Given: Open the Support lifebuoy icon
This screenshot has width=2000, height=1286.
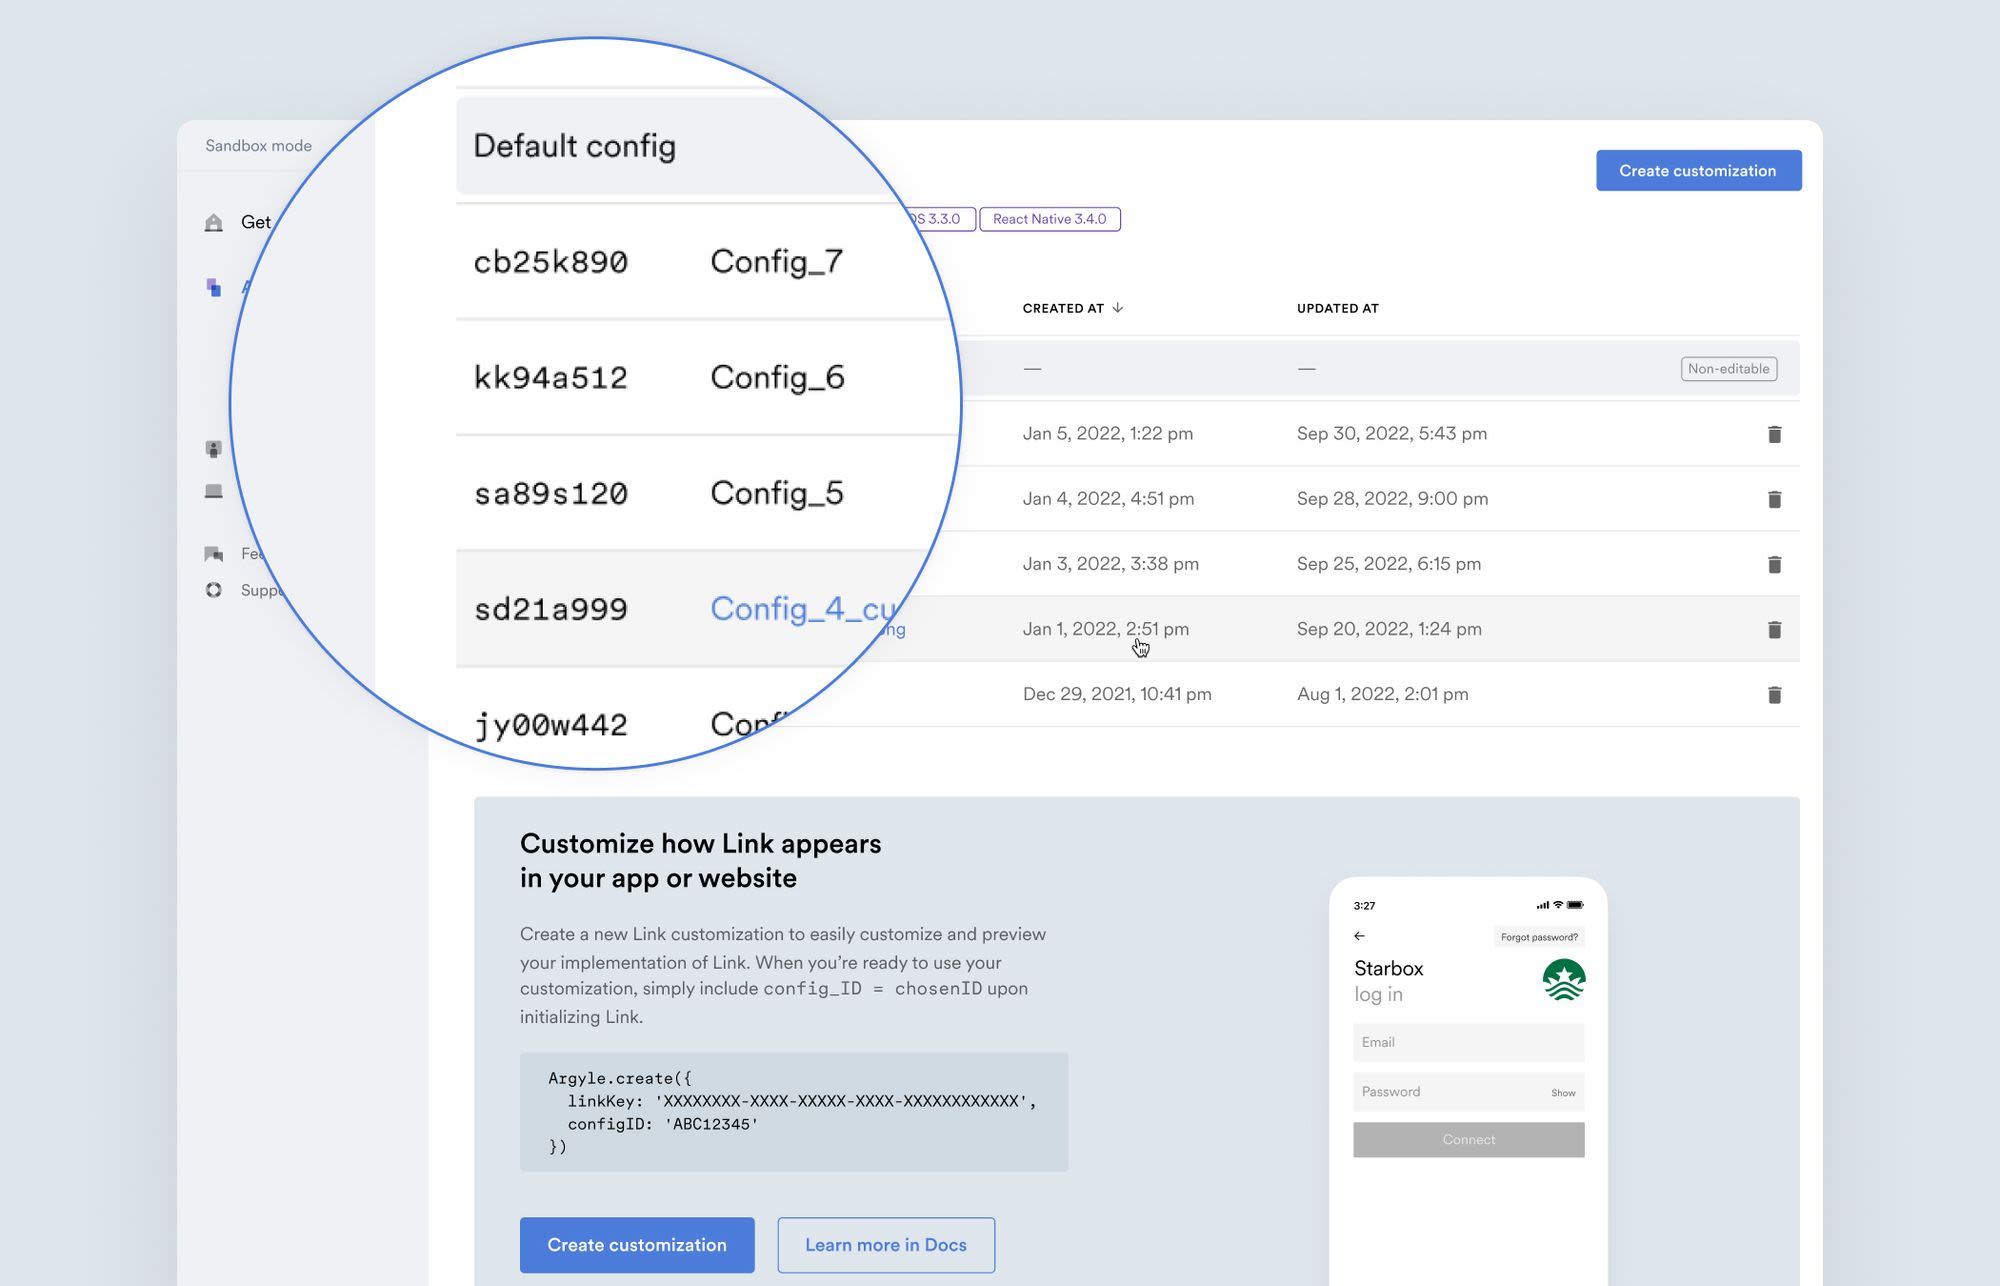Looking at the screenshot, I should coord(213,590).
